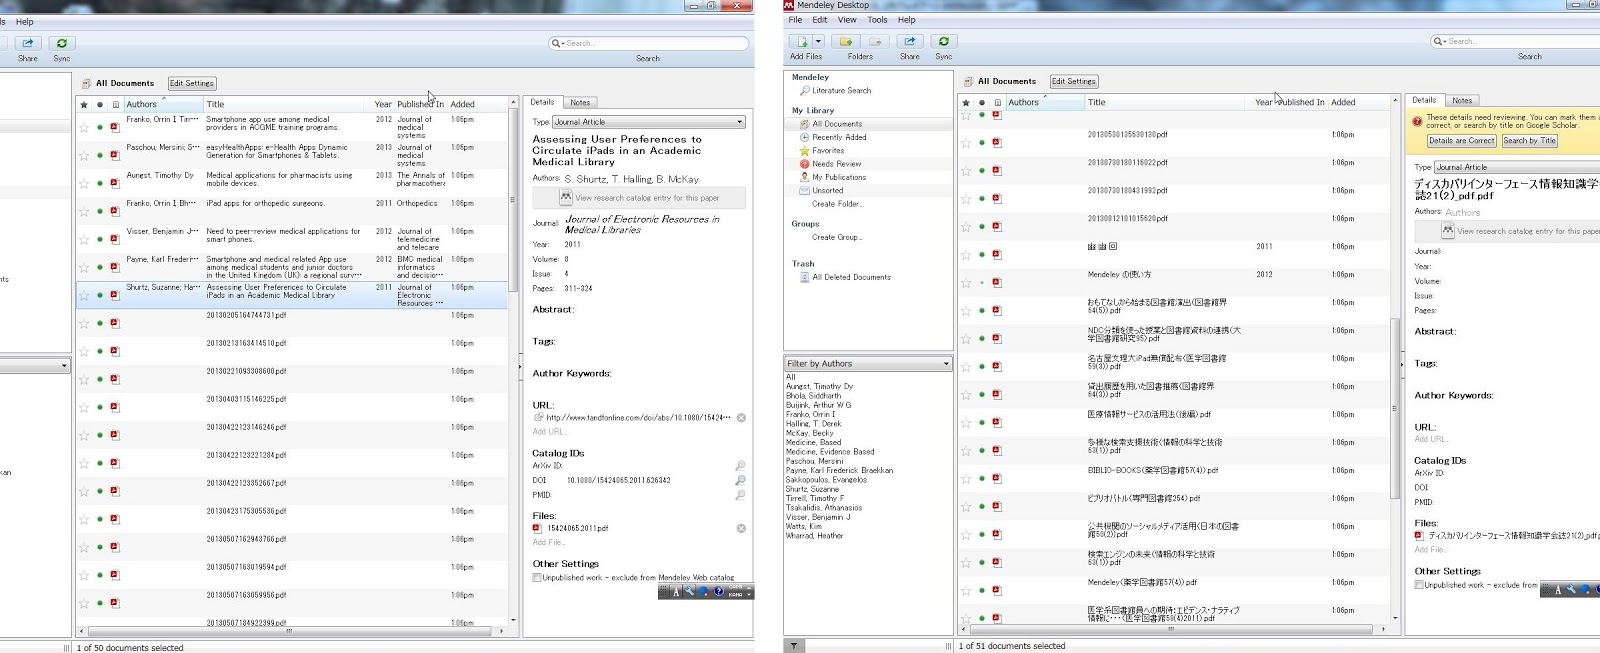Click Create Folder toolbar icon in right window
The height and width of the screenshot is (653, 1600).
846,41
